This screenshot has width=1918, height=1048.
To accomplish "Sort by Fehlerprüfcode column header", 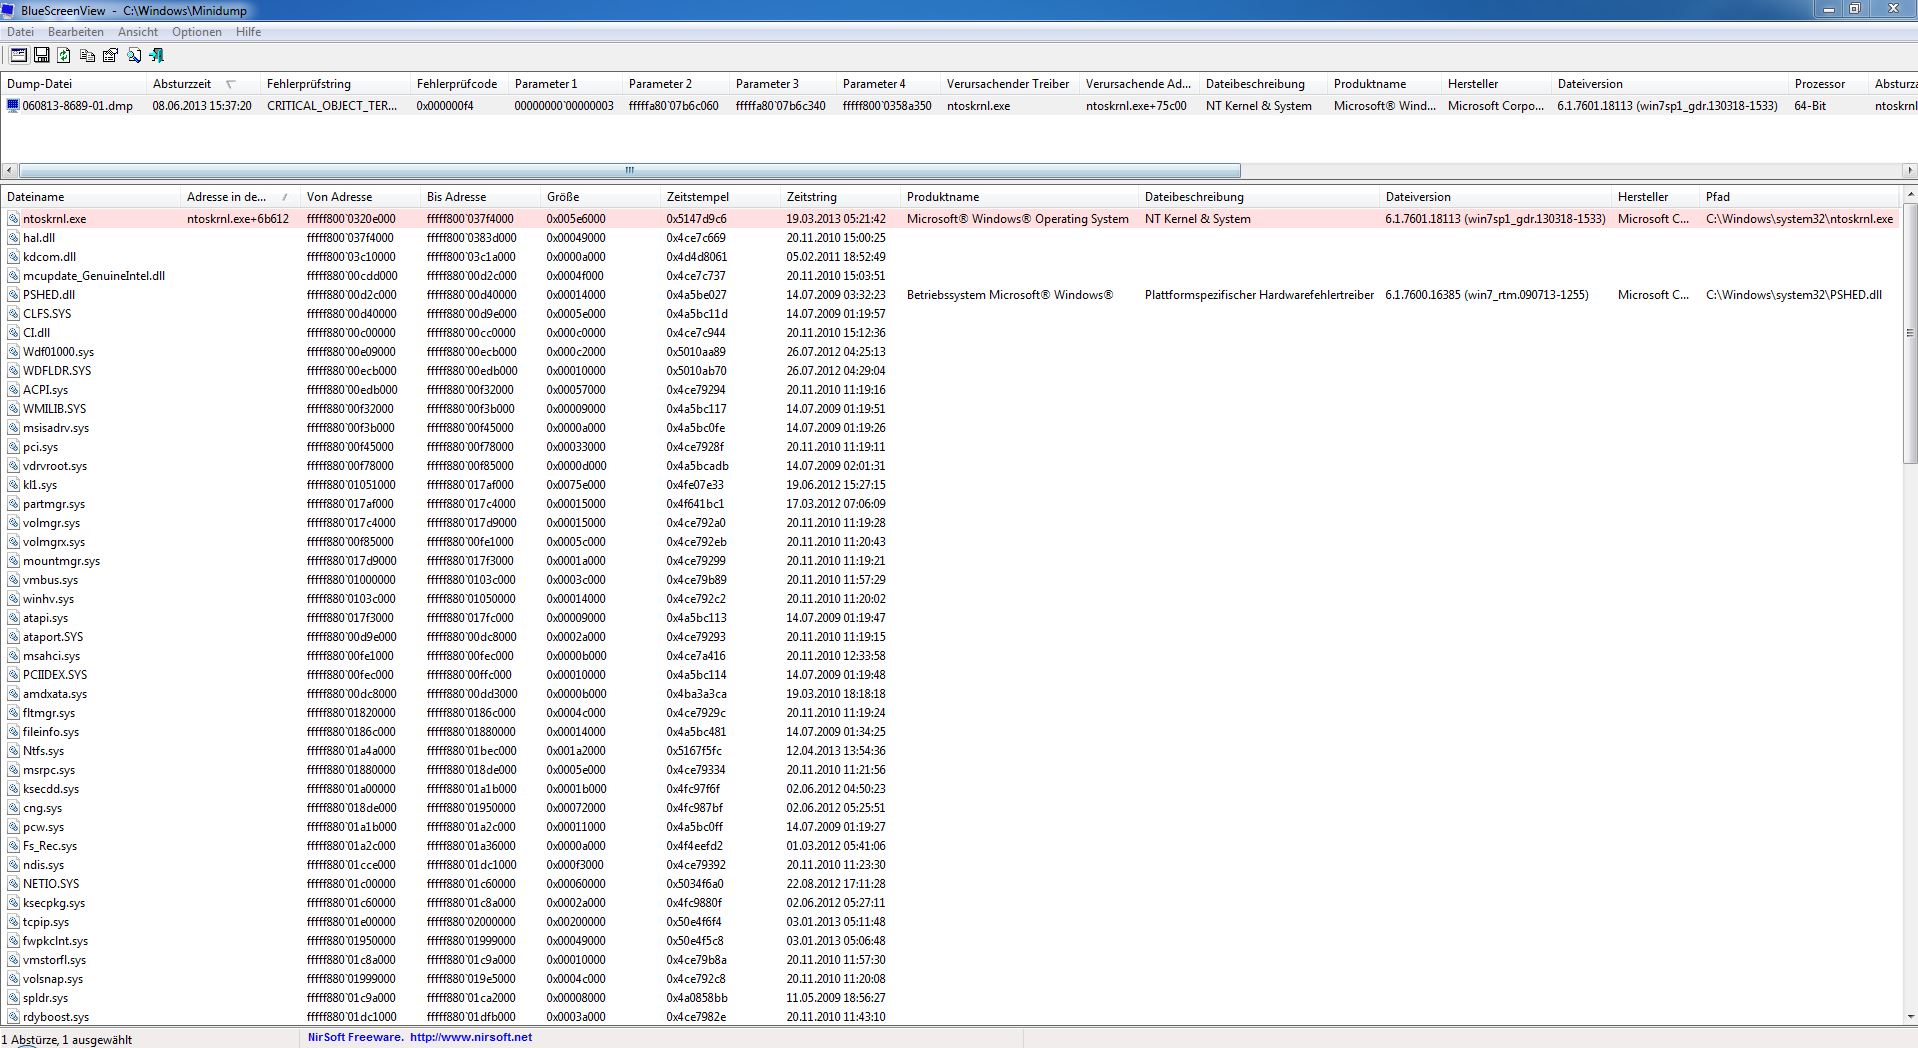I will [x=459, y=84].
